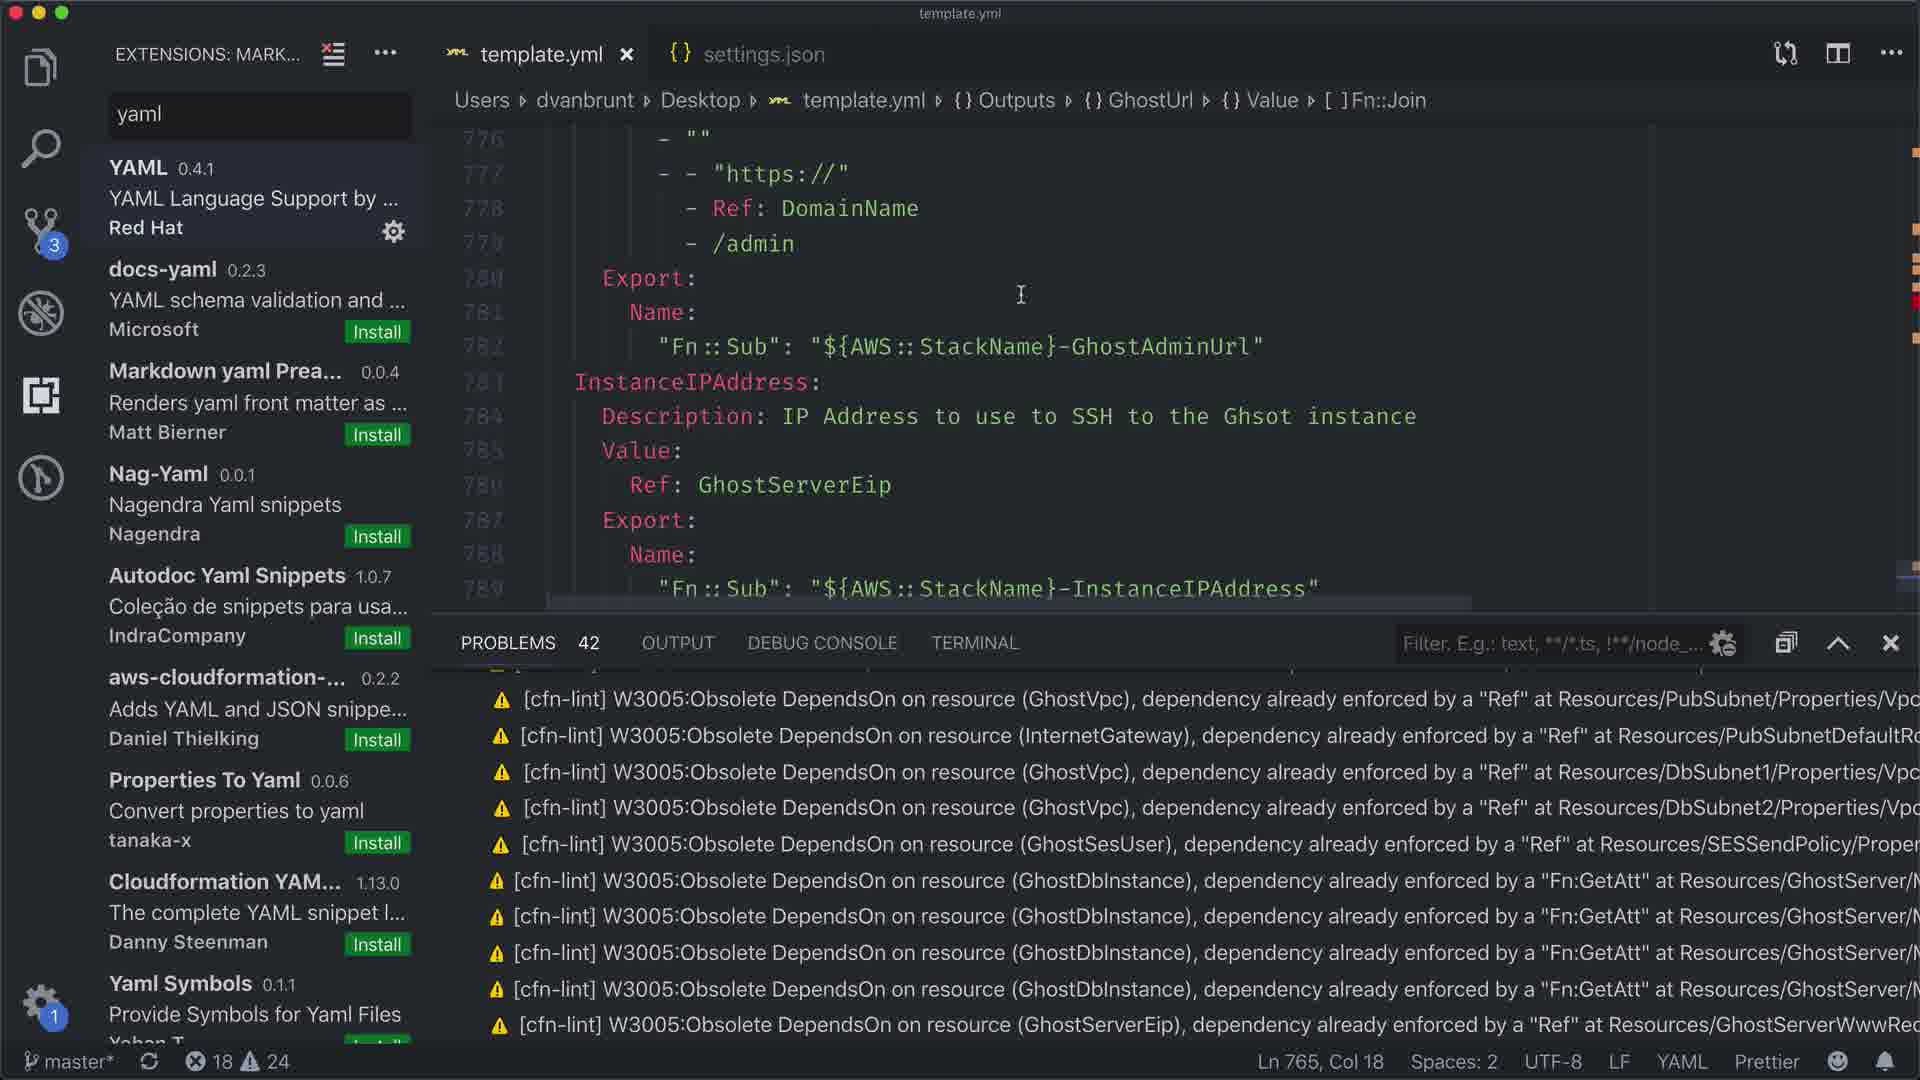Click the Extensions view icon
The width and height of the screenshot is (1920, 1080).
(41, 395)
